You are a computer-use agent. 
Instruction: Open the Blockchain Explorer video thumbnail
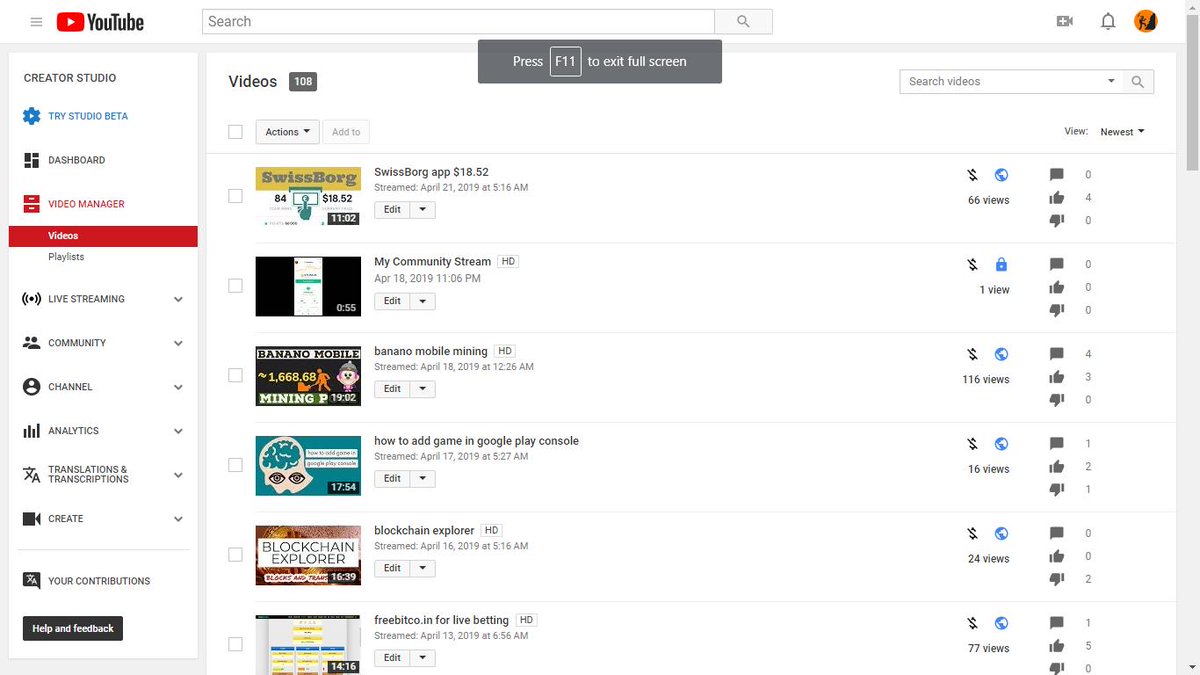[x=308, y=555]
